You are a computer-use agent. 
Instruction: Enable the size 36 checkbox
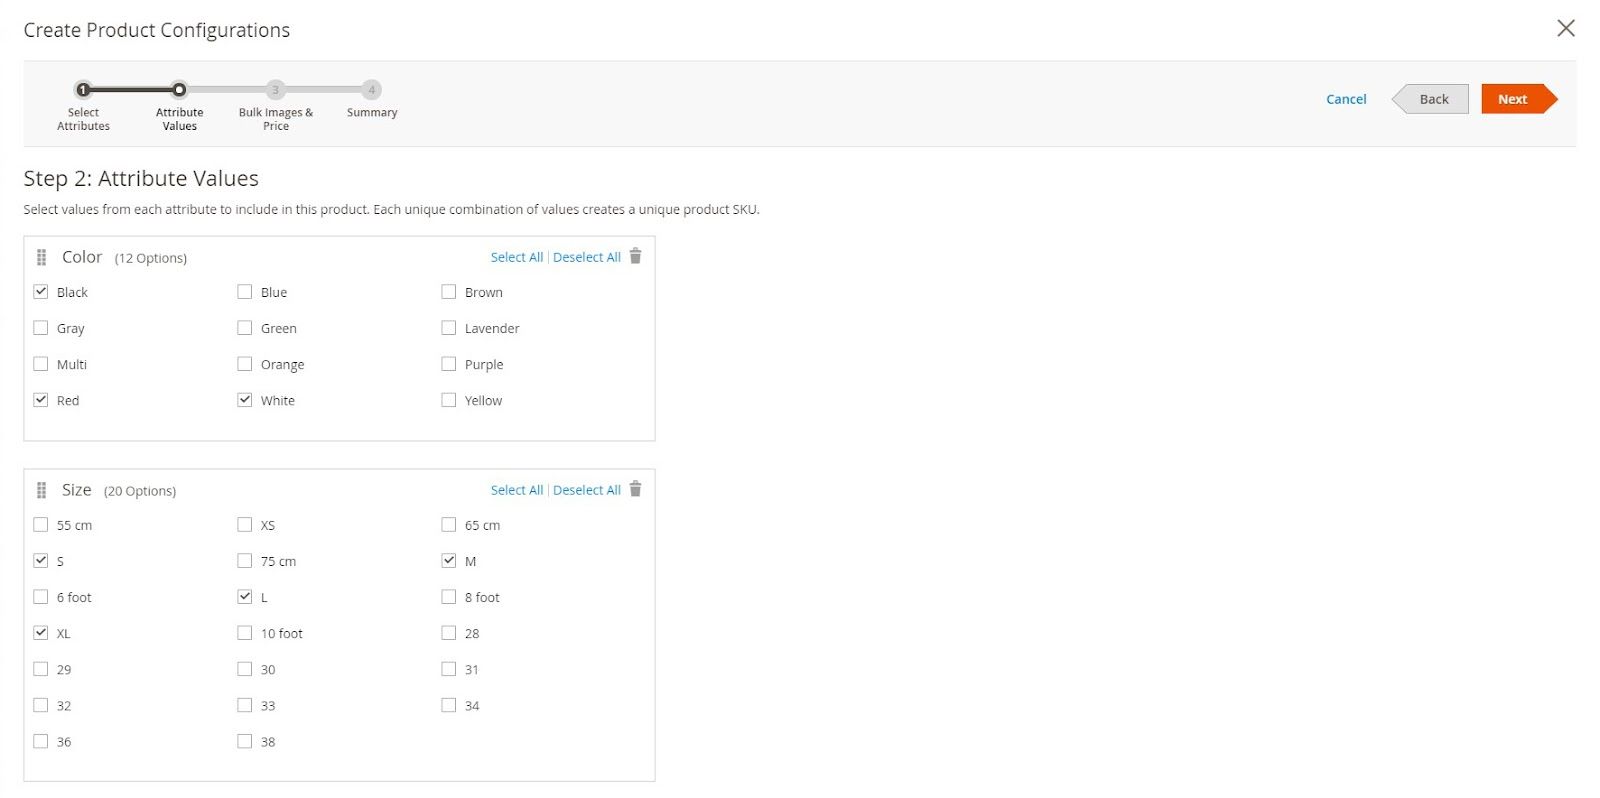point(41,741)
